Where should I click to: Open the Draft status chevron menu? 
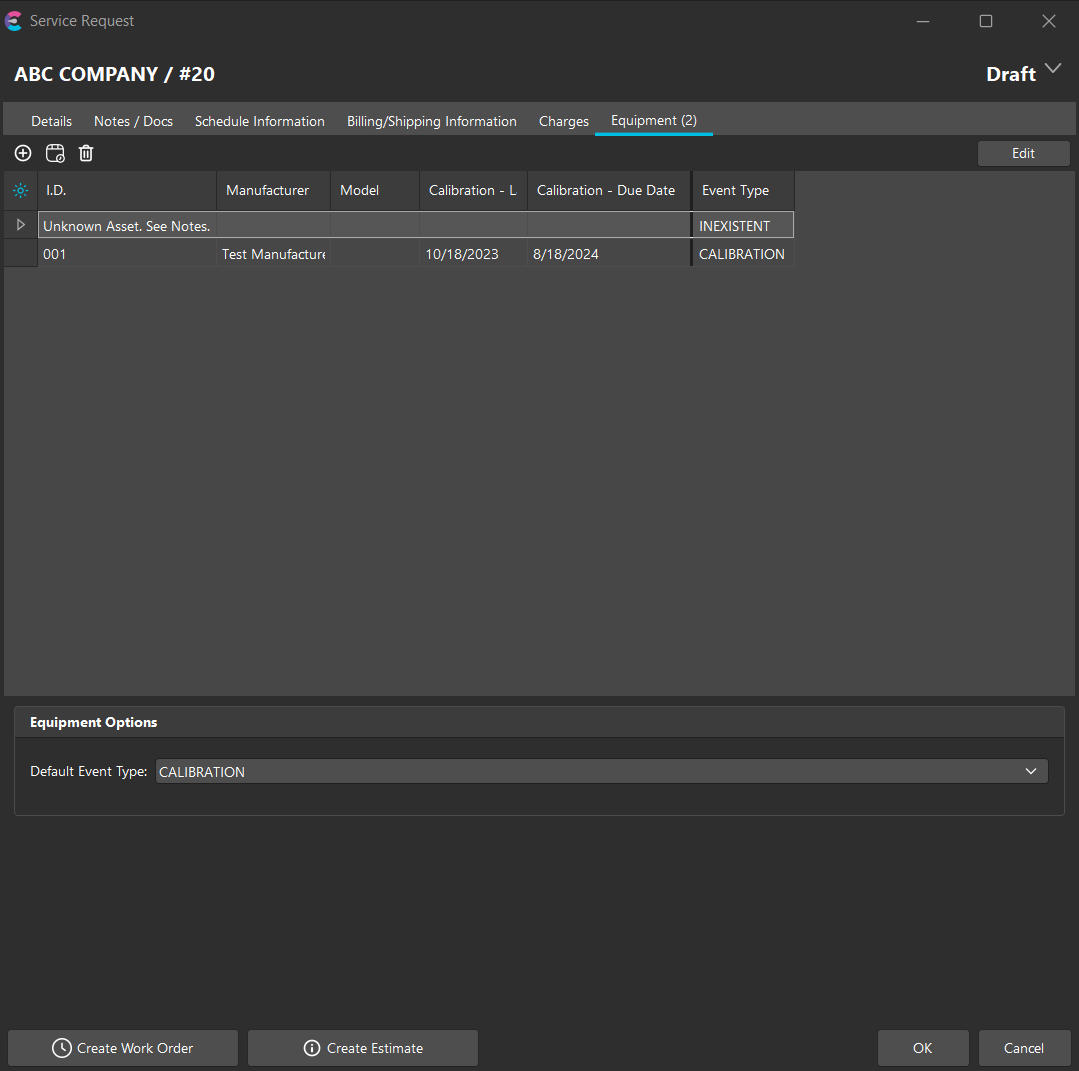click(1052, 69)
